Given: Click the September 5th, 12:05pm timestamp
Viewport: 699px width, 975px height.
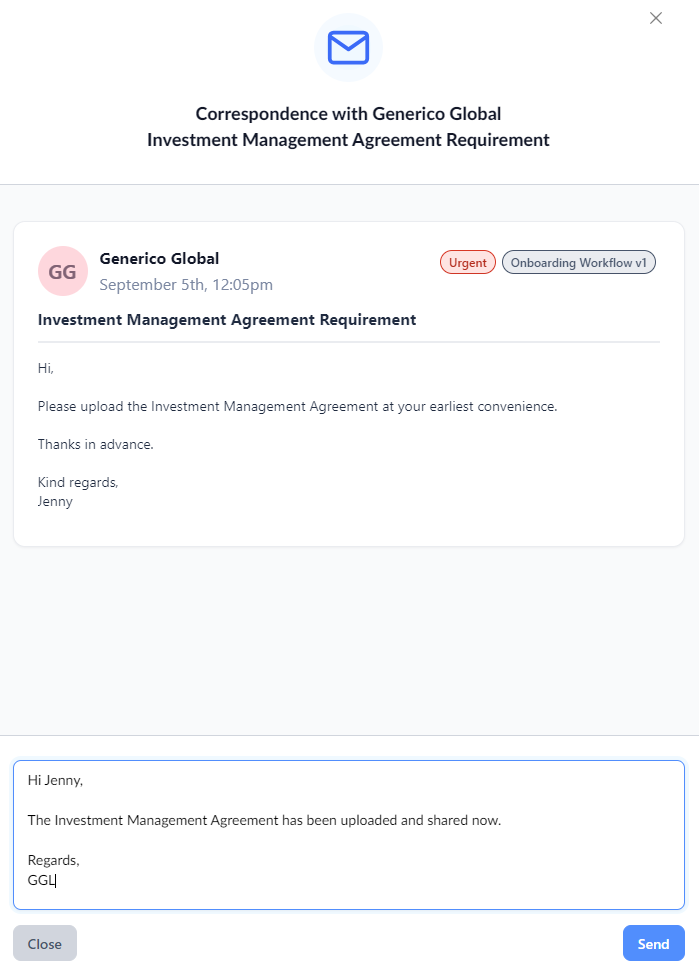Looking at the screenshot, I should [x=186, y=285].
